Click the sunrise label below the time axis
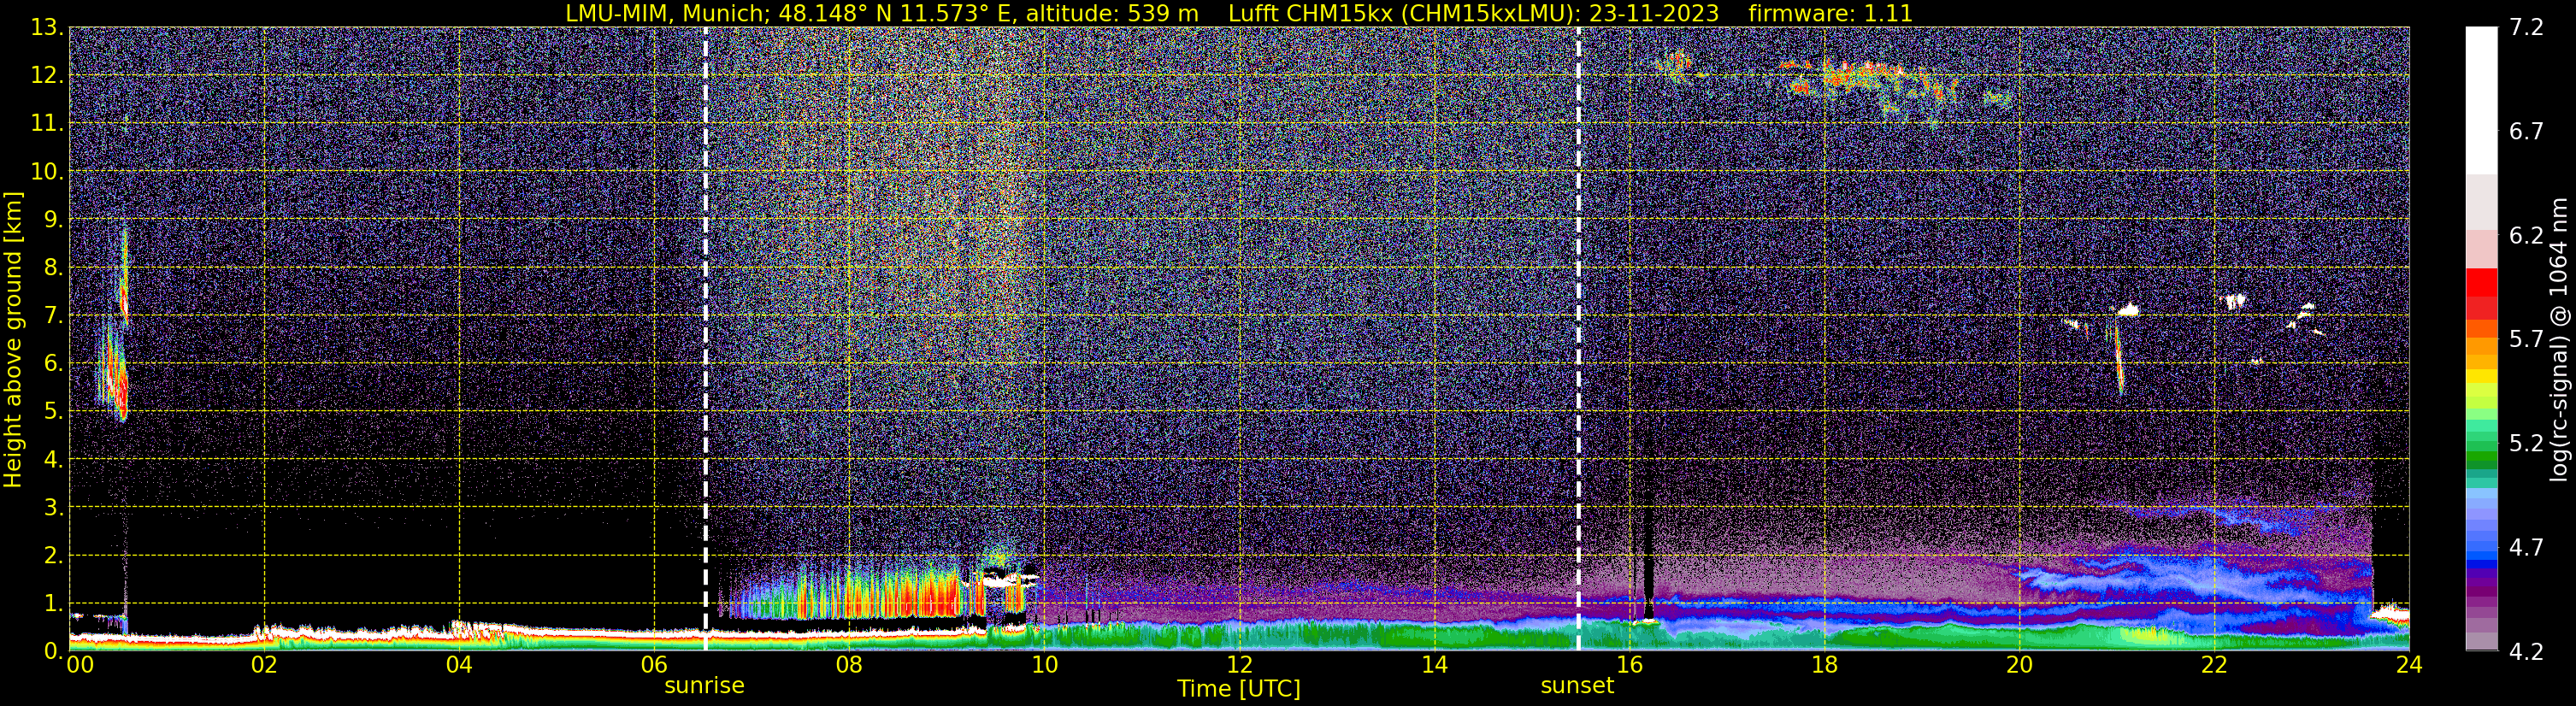Screen dimensions: 2576x706 click(x=704, y=686)
